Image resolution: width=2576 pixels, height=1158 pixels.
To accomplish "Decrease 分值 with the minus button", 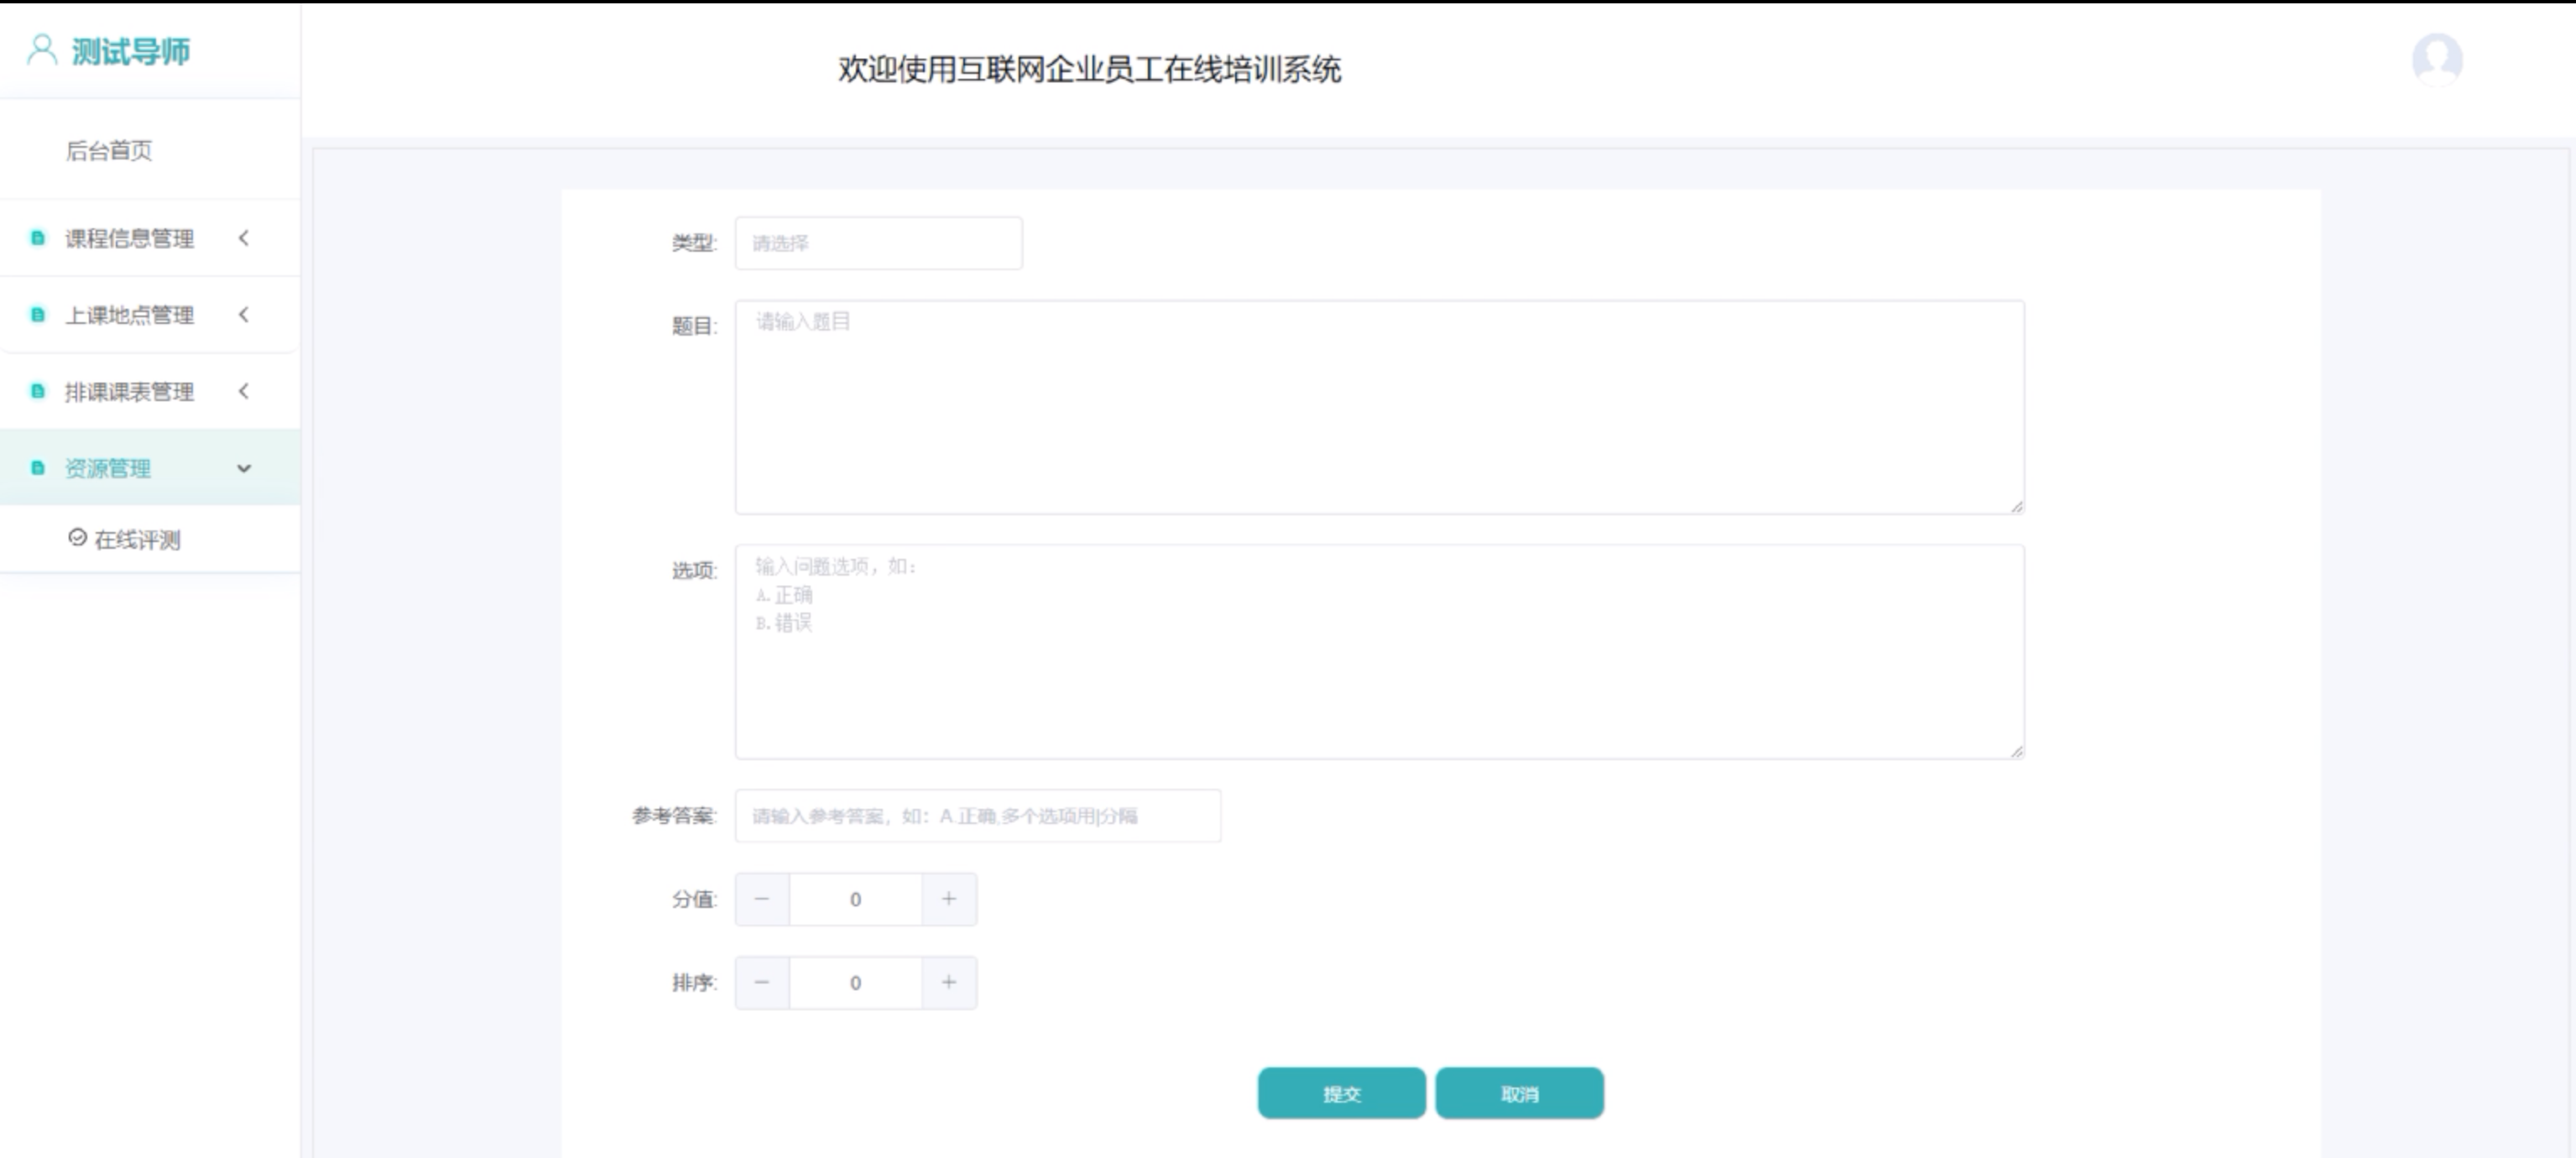I will tap(762, 899).
